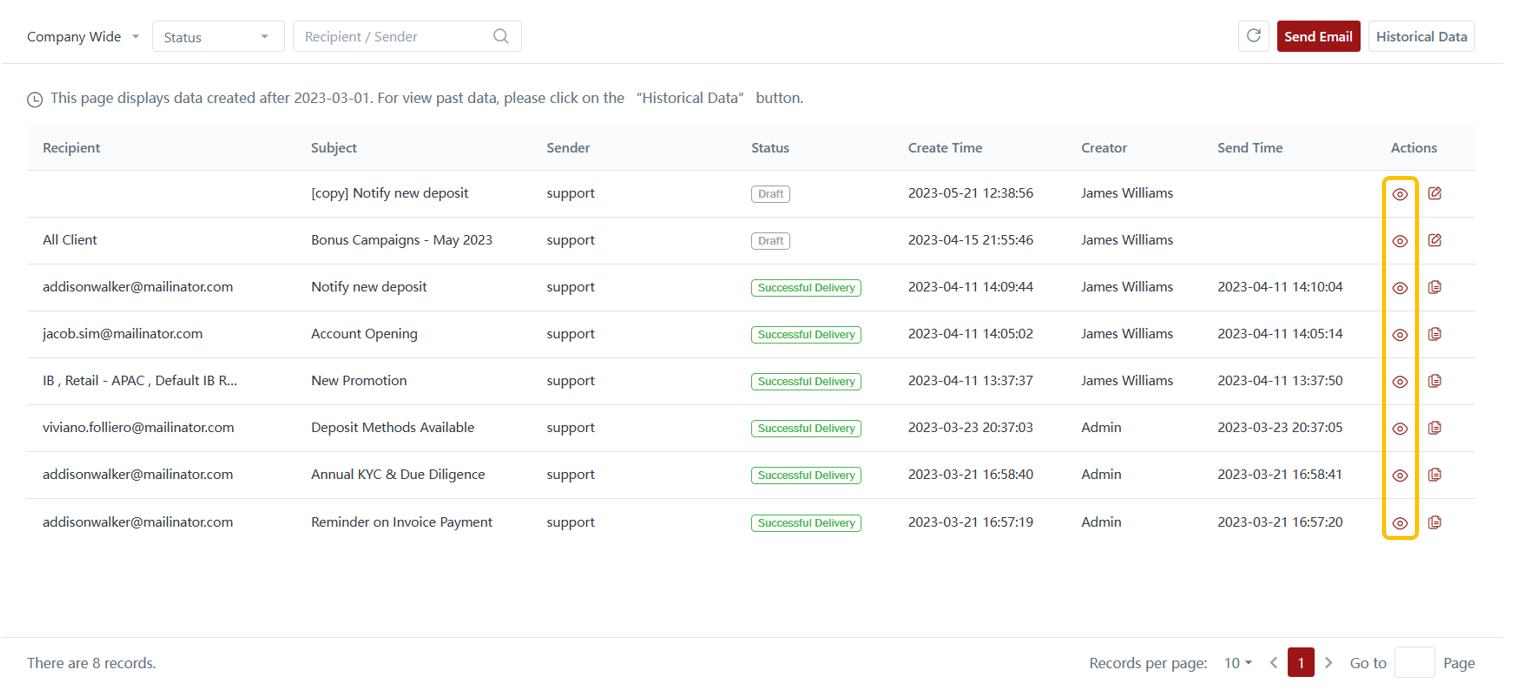Click the Send Email button
Screen dimensions: 1522x699
1318,37
